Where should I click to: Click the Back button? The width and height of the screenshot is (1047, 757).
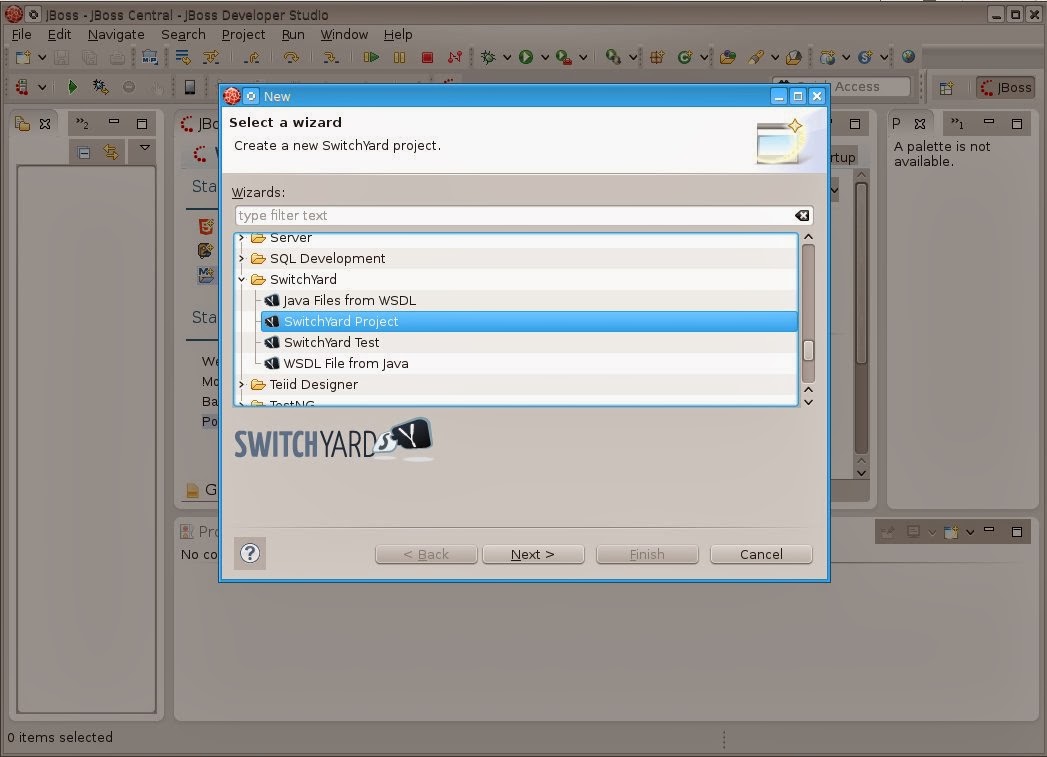pyautogui.click(x=426, y=555)
